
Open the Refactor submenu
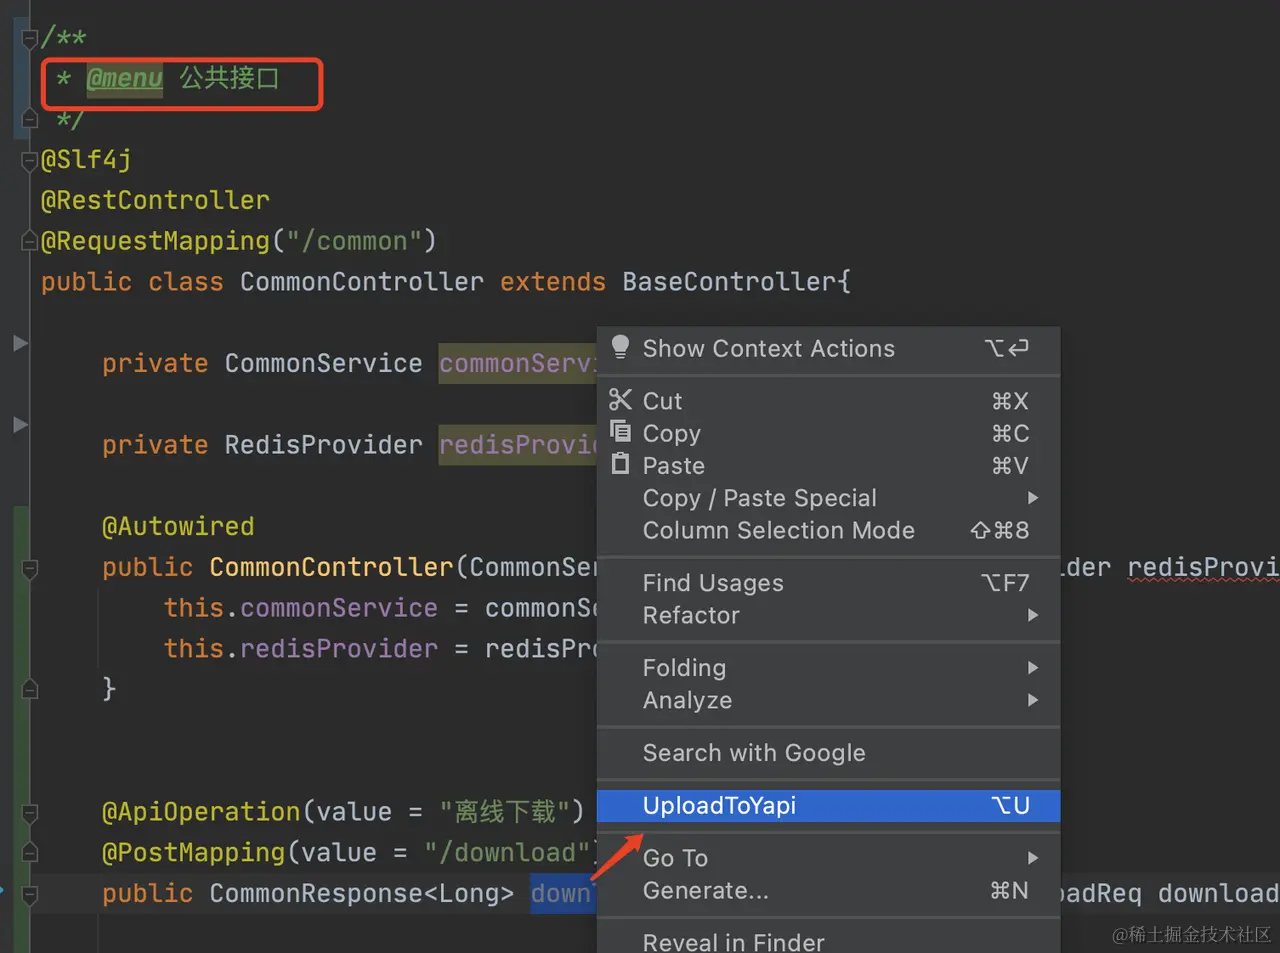click(x=828, y=615)
